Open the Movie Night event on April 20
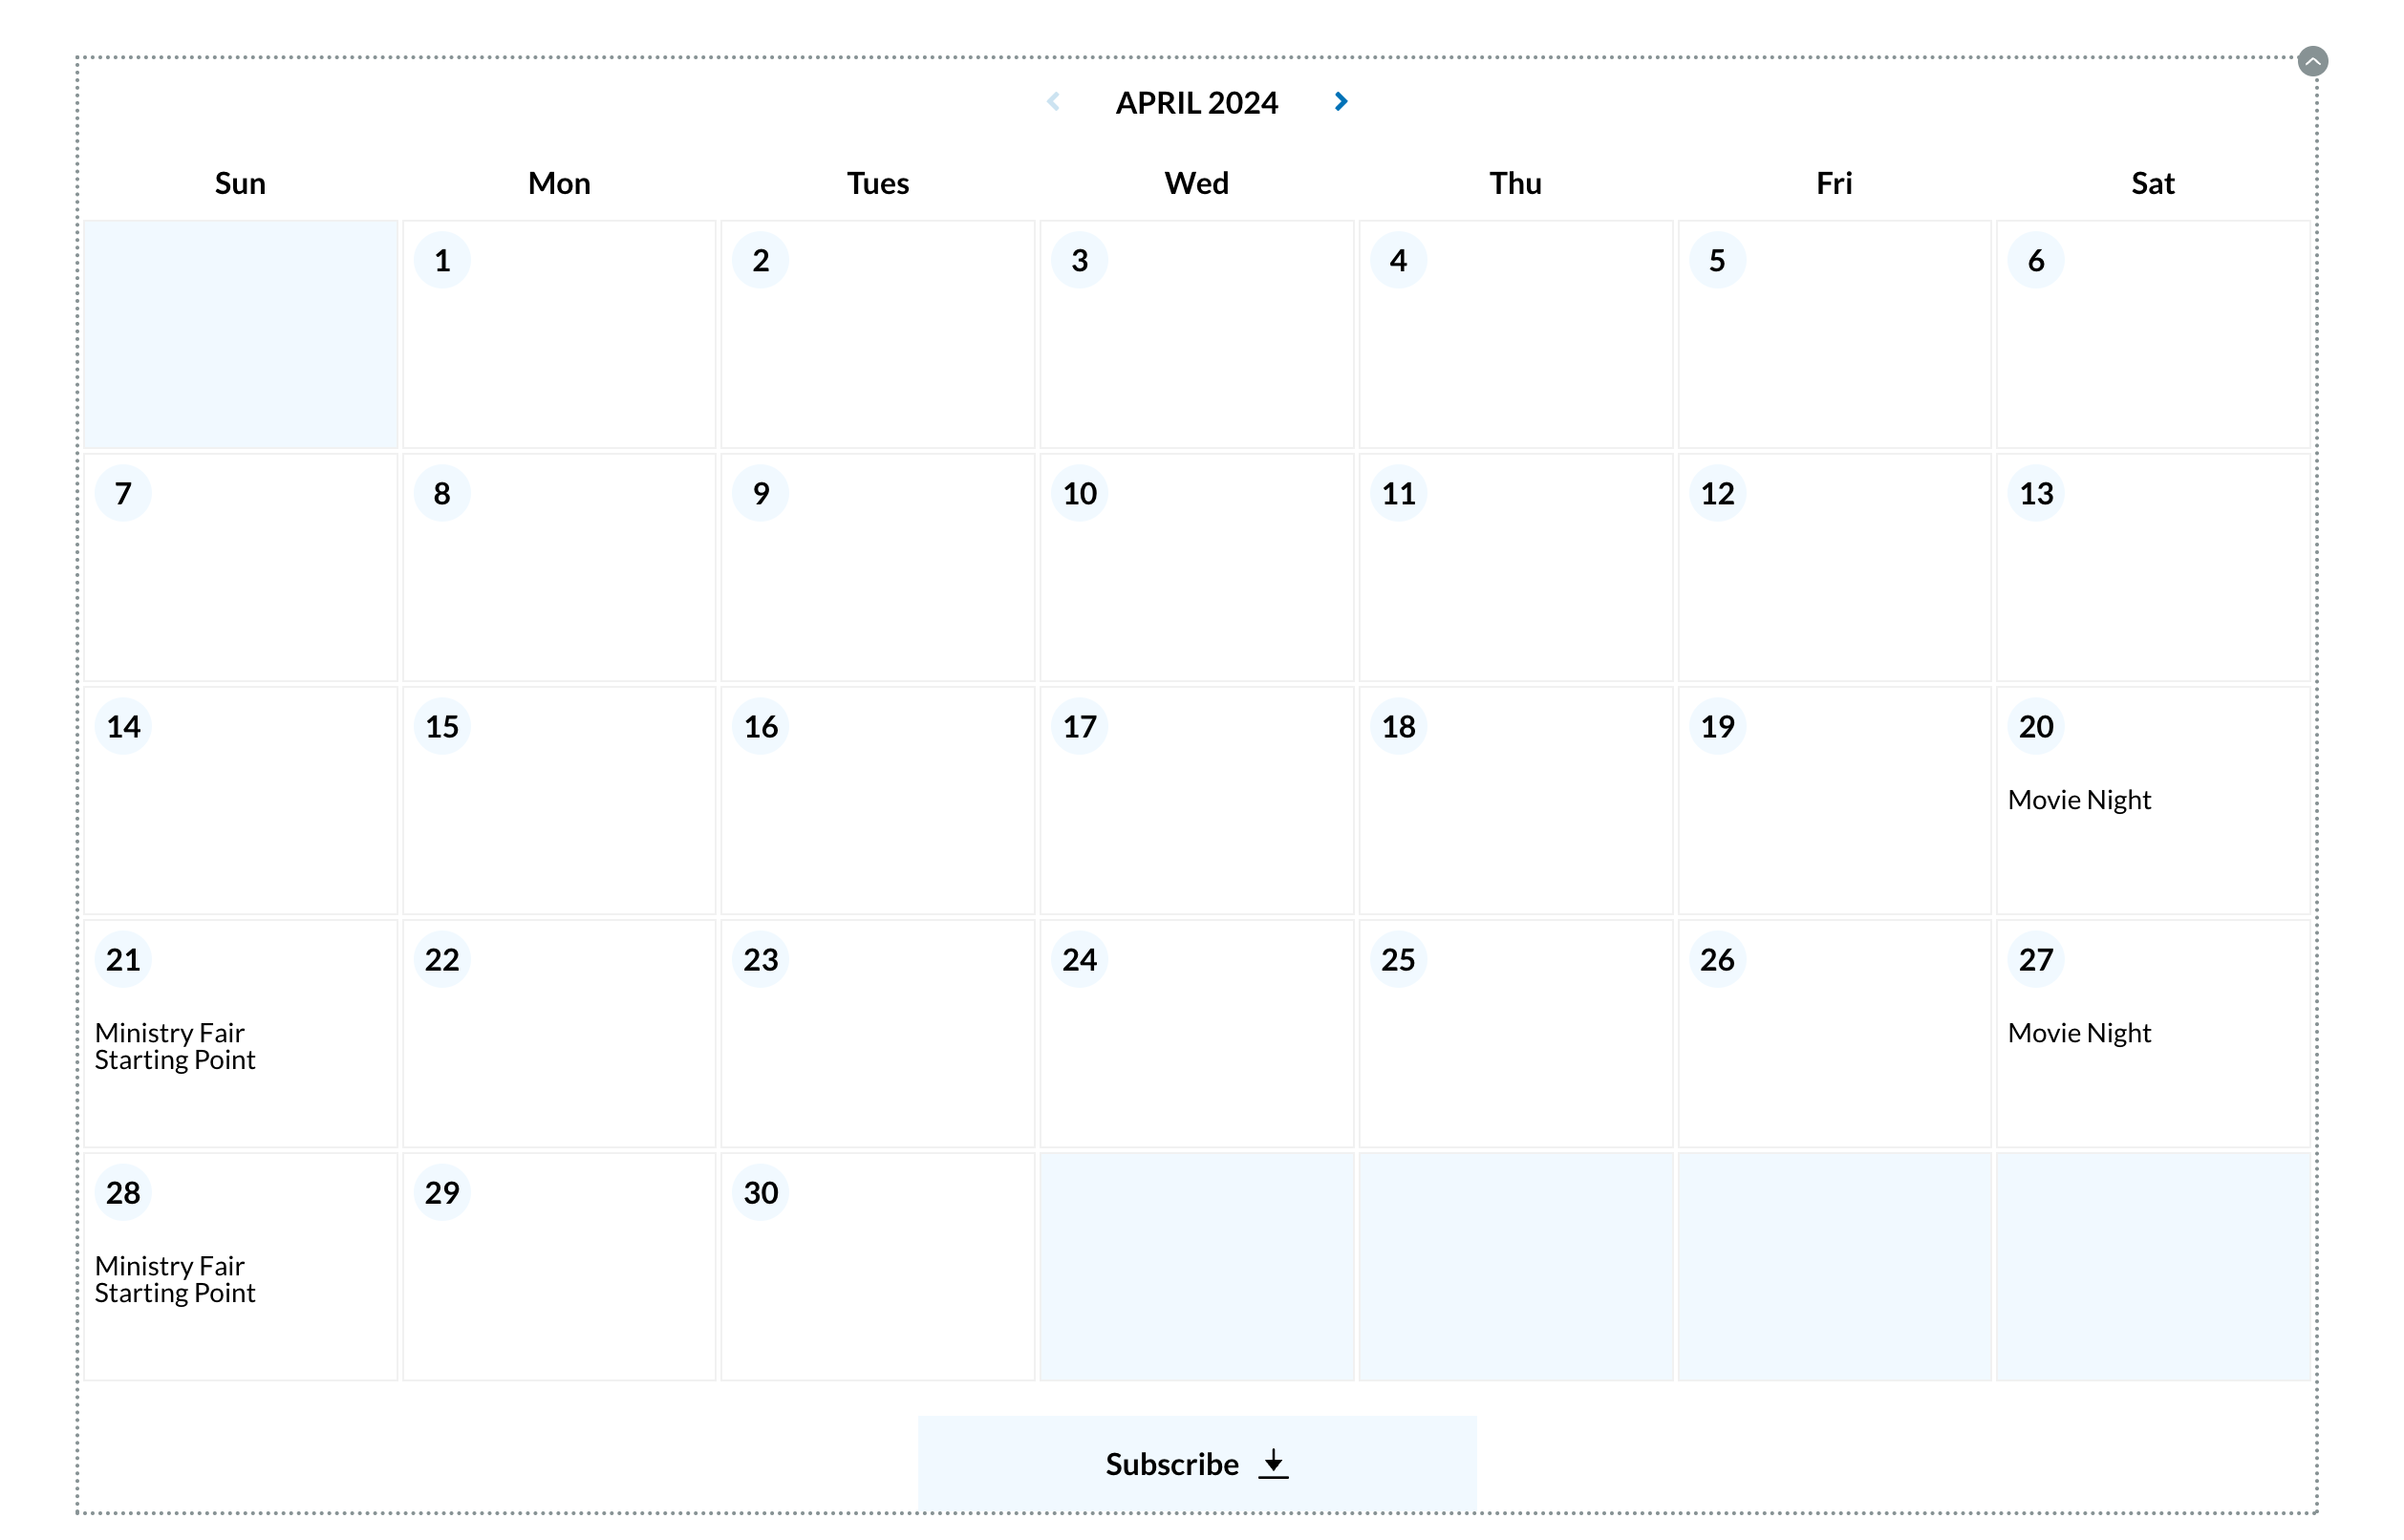Screen dimensions: 2404x1540 pyautogui.click(x=2079, y=799)
